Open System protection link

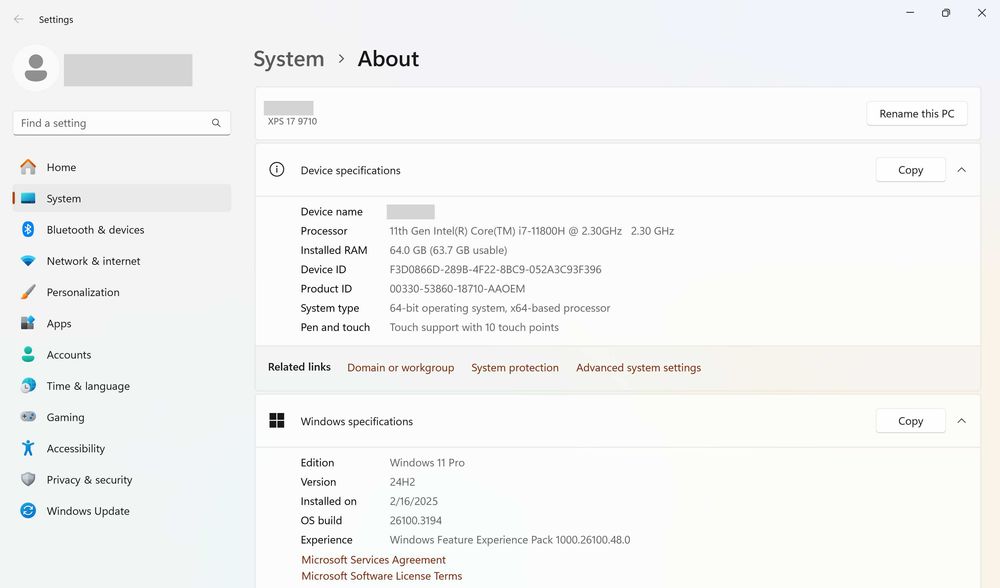pos(515,368)
